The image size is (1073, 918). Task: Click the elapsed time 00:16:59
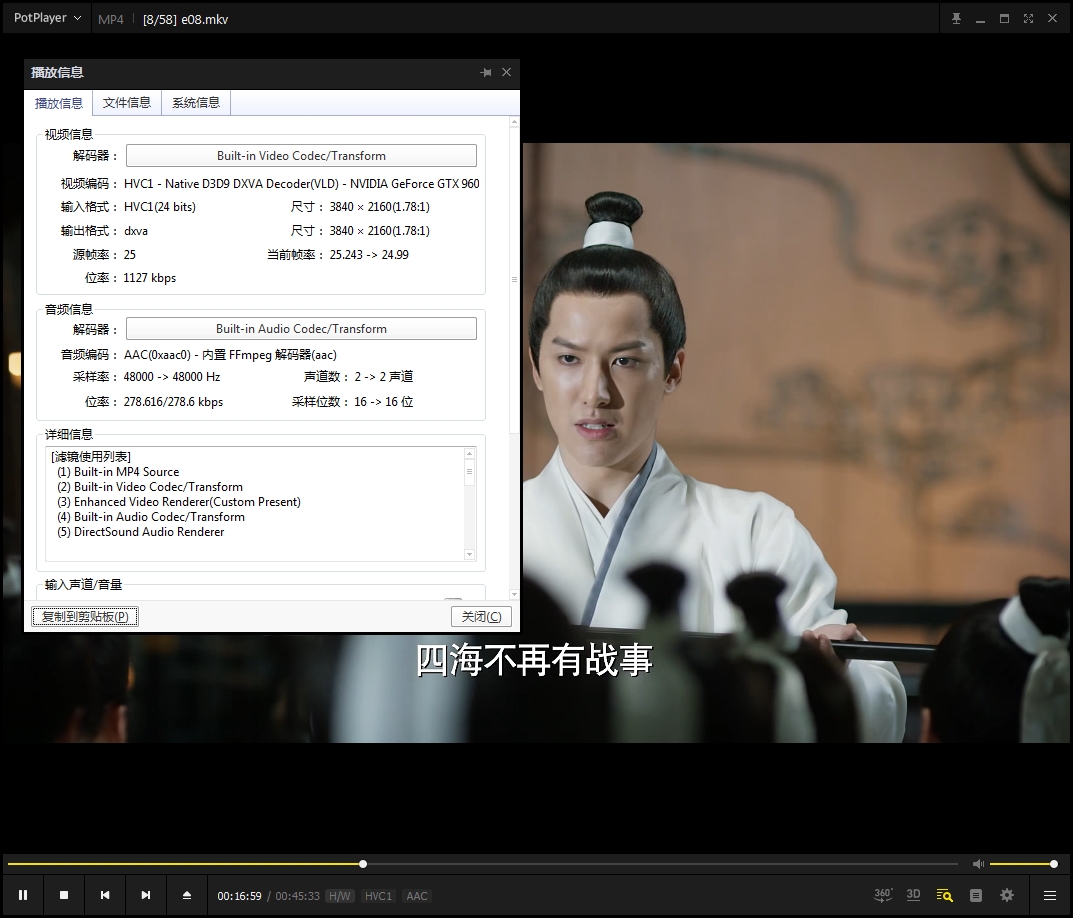coord(240,896)
